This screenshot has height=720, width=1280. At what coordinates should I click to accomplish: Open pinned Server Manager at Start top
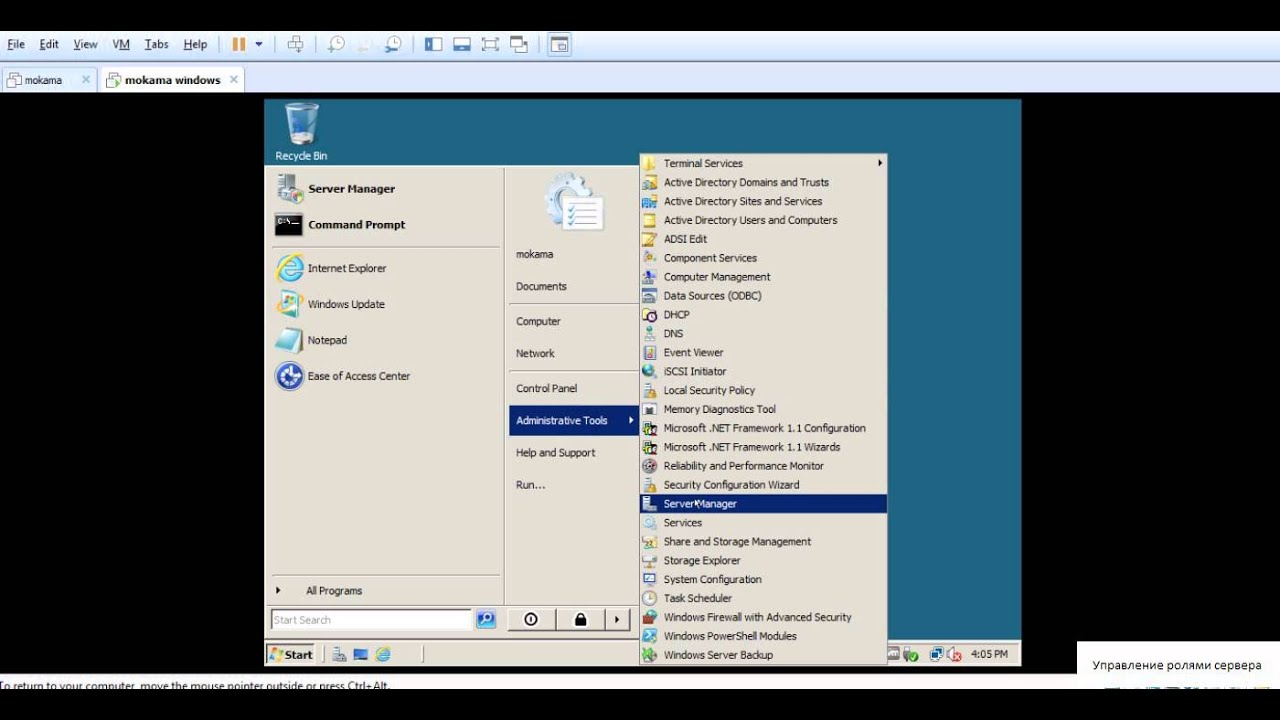(385, 188)
